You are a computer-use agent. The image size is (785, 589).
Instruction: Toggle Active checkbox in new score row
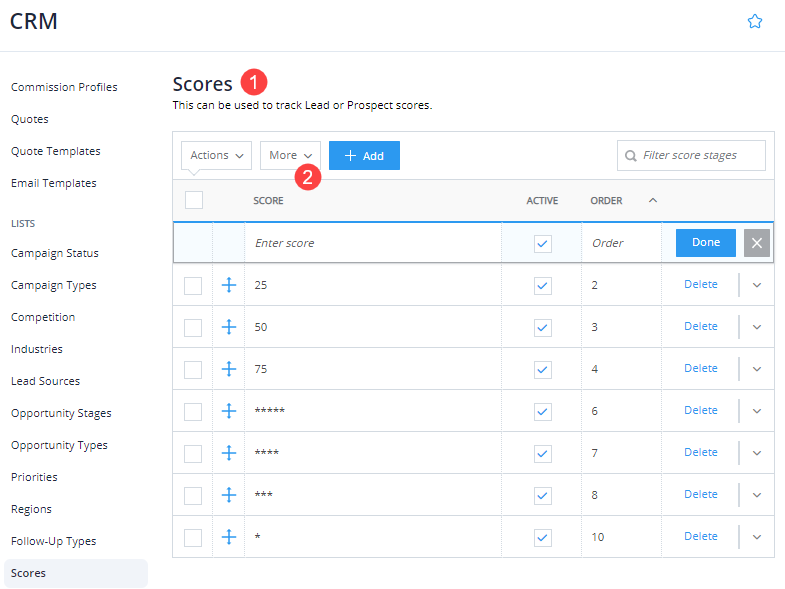point(543,244)
